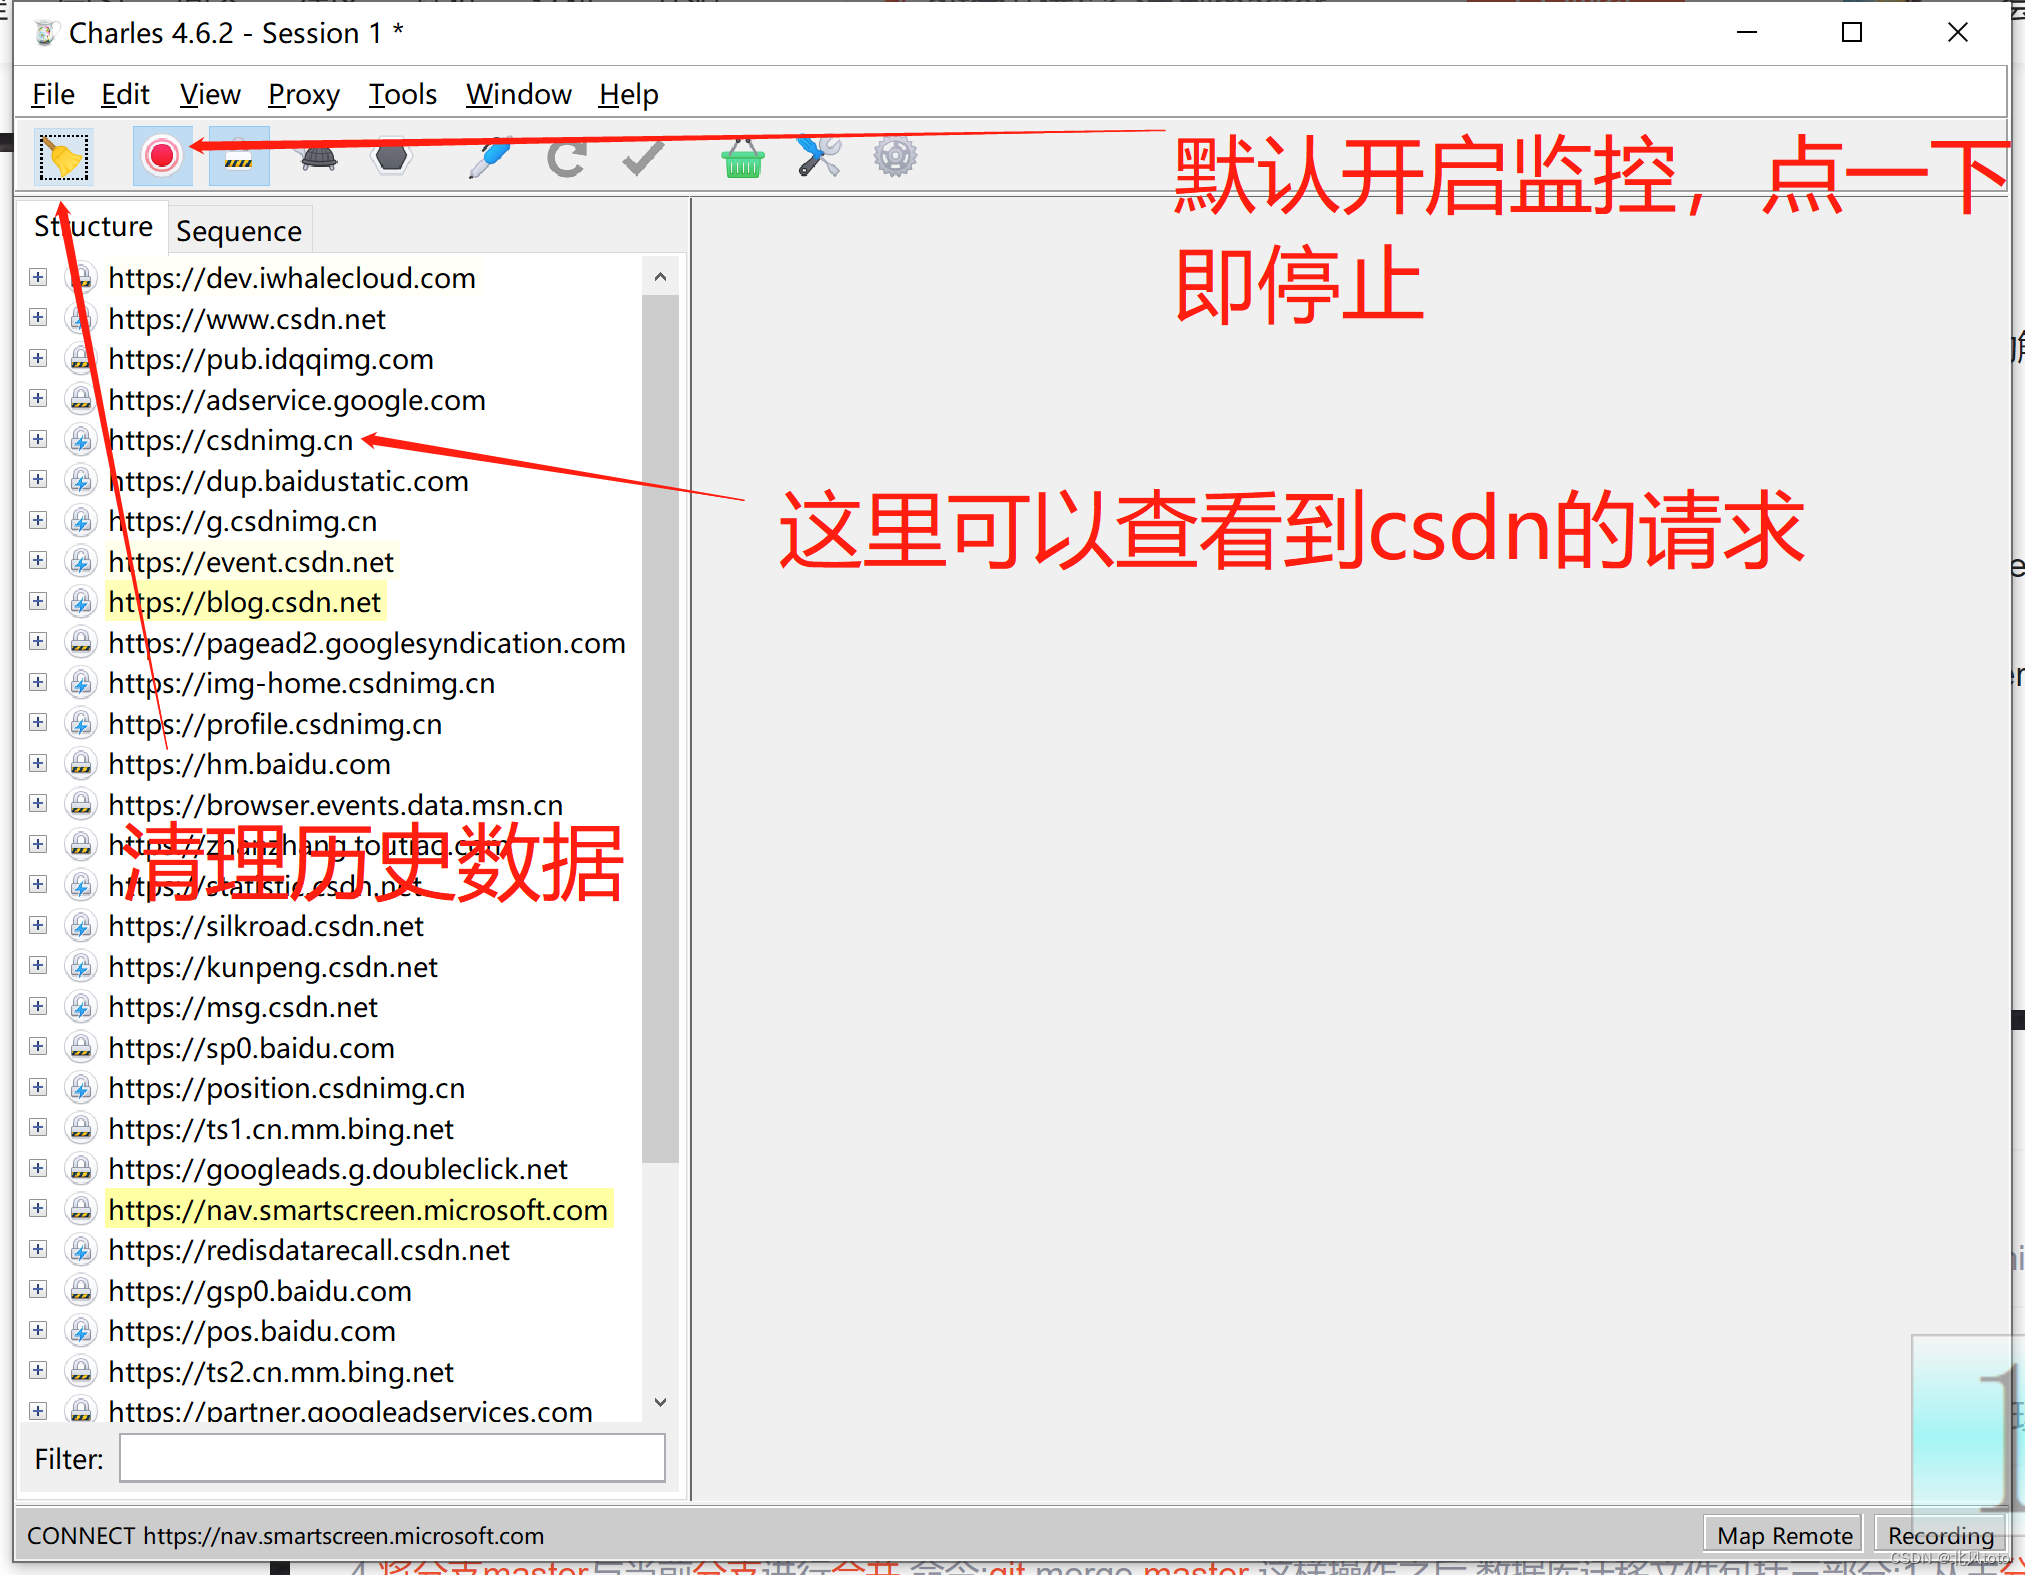This screenshot has height=1575, width=2025.
Task: Click the lock icon beside hm.baidu.com
Action: 81,763
